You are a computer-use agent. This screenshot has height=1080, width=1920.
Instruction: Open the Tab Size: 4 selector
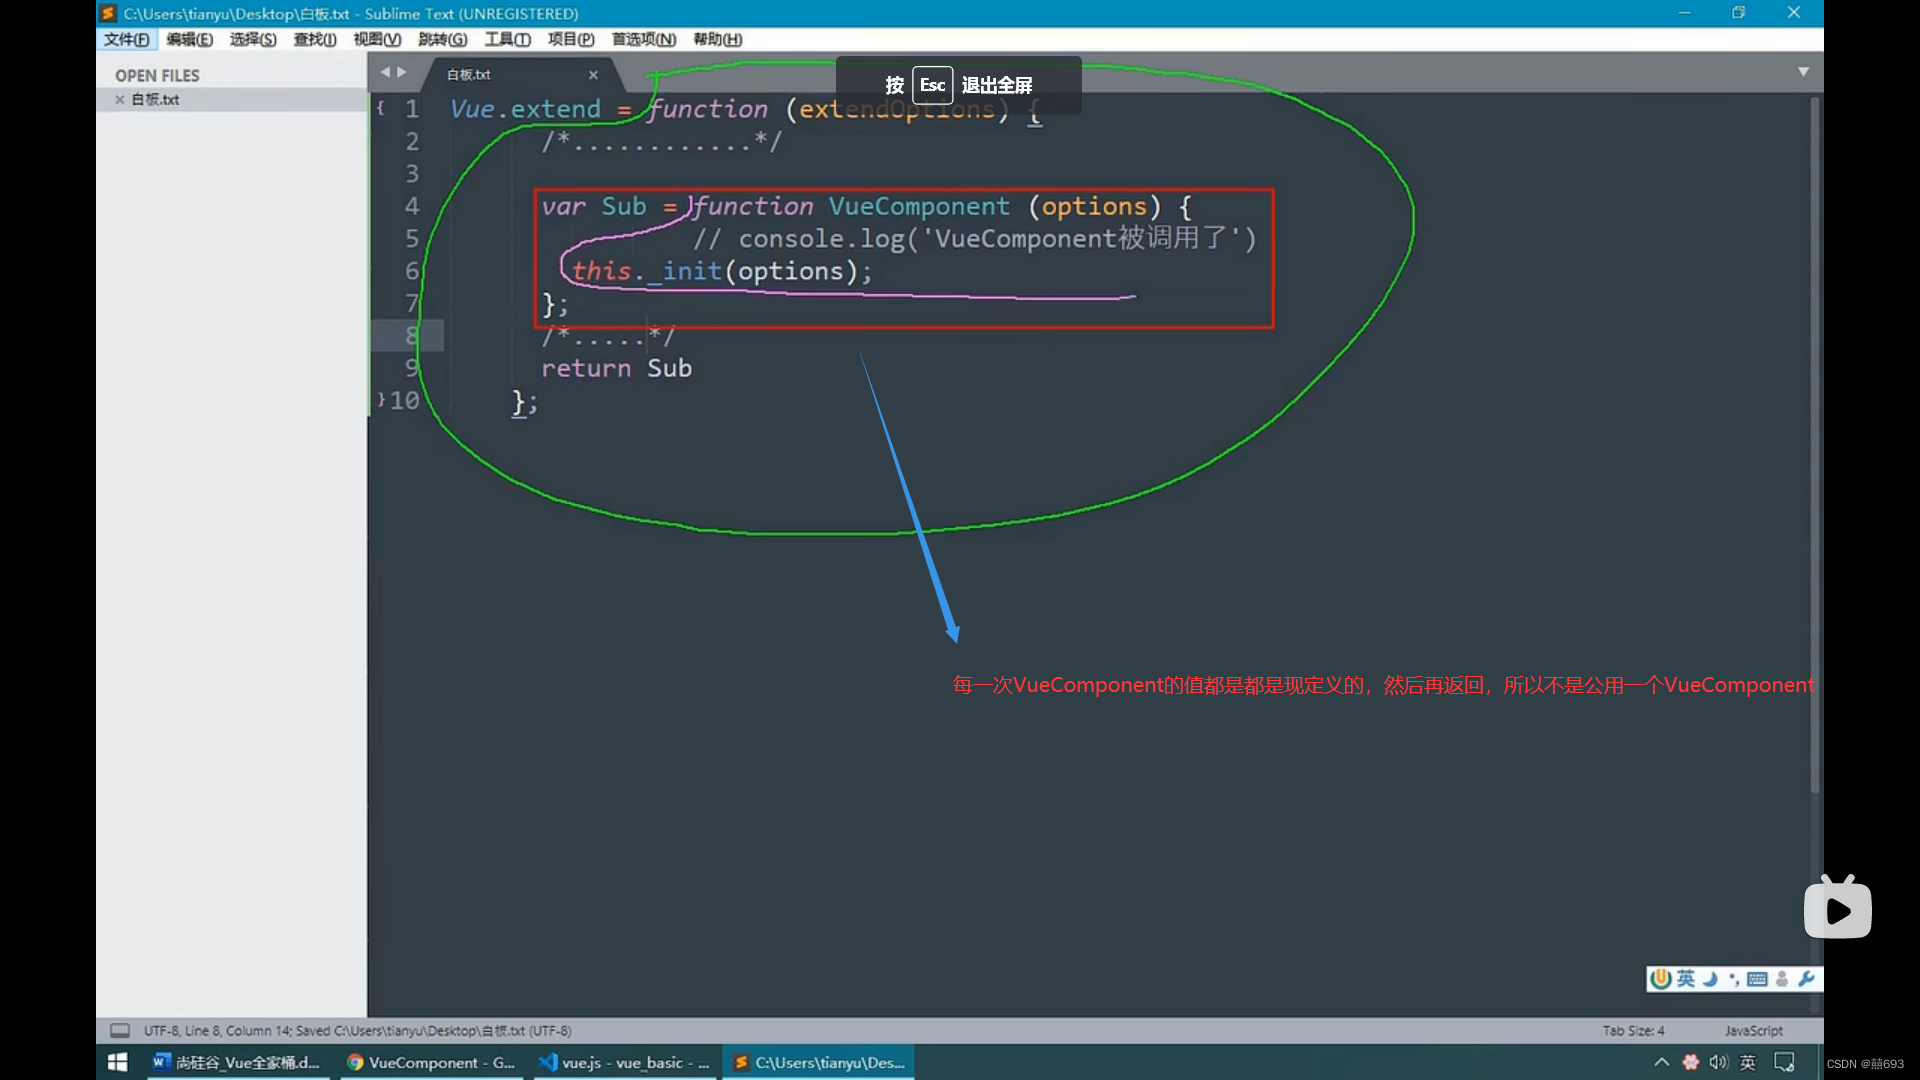pos(1633,1030)
